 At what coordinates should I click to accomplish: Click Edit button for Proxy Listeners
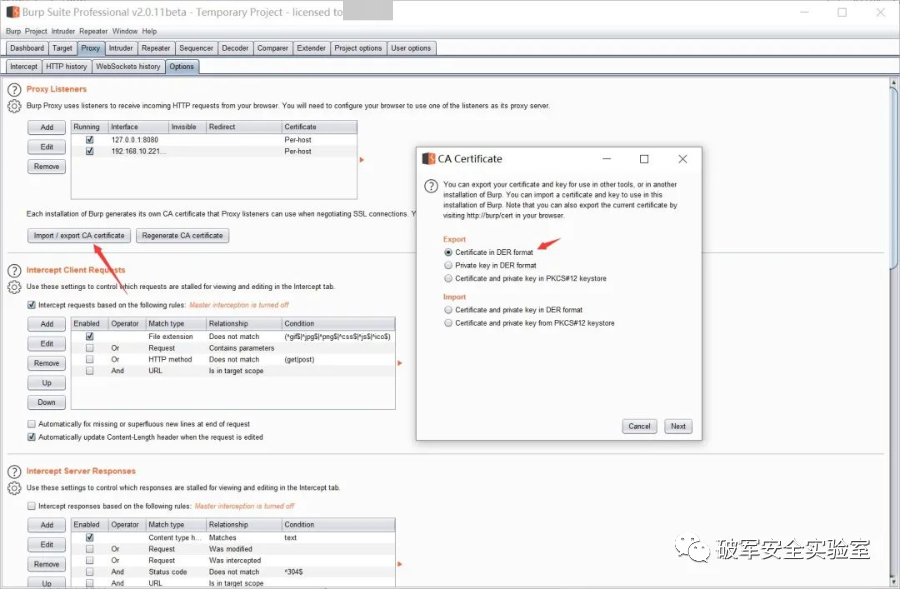coord(46,147)
